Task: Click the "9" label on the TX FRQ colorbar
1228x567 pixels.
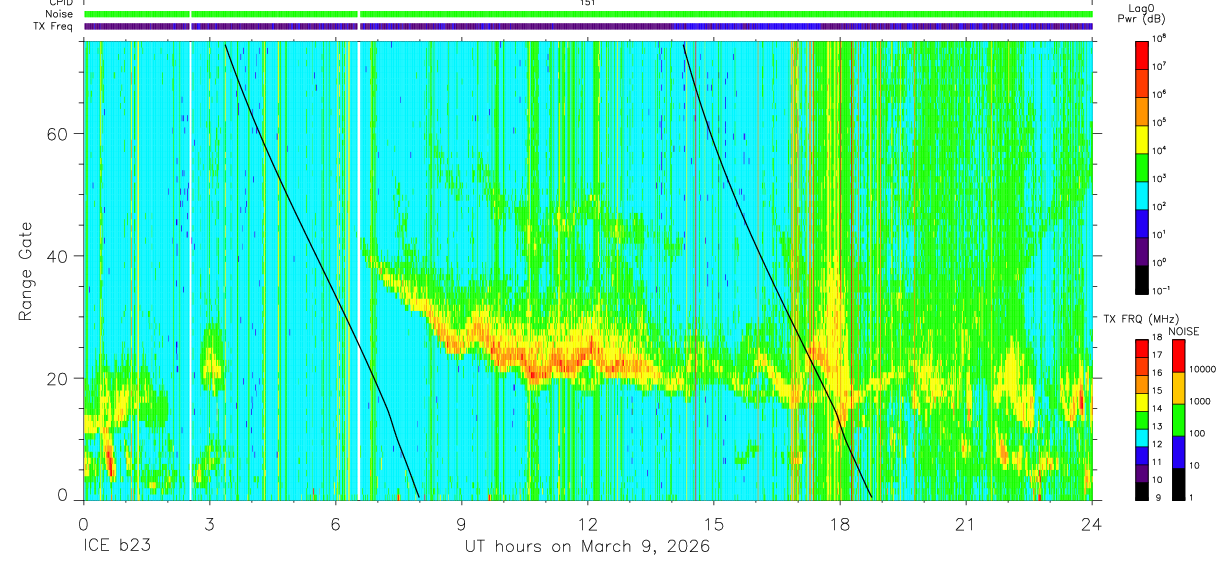Action: pos(1157,497)
